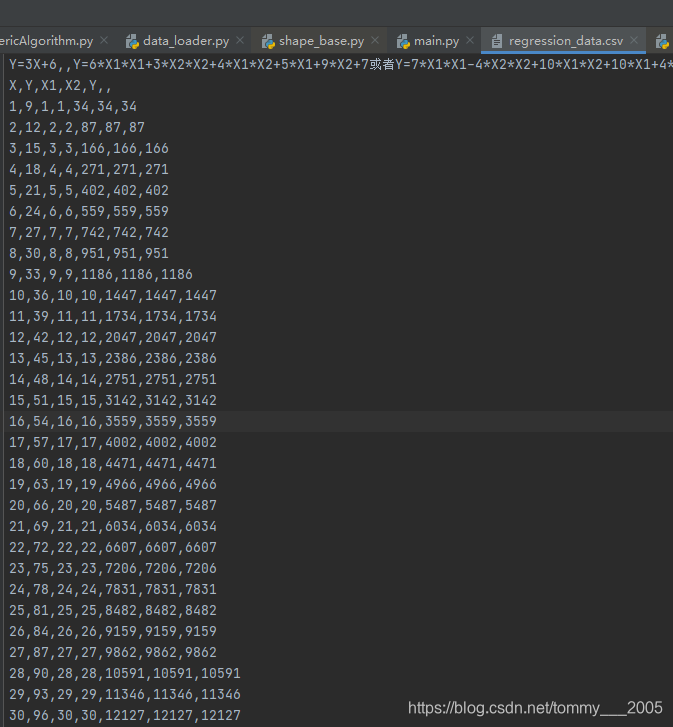Click the Python icon on shape_base.py tab
Viewport: 673px width, 727px height.
(x=268, y=41)
